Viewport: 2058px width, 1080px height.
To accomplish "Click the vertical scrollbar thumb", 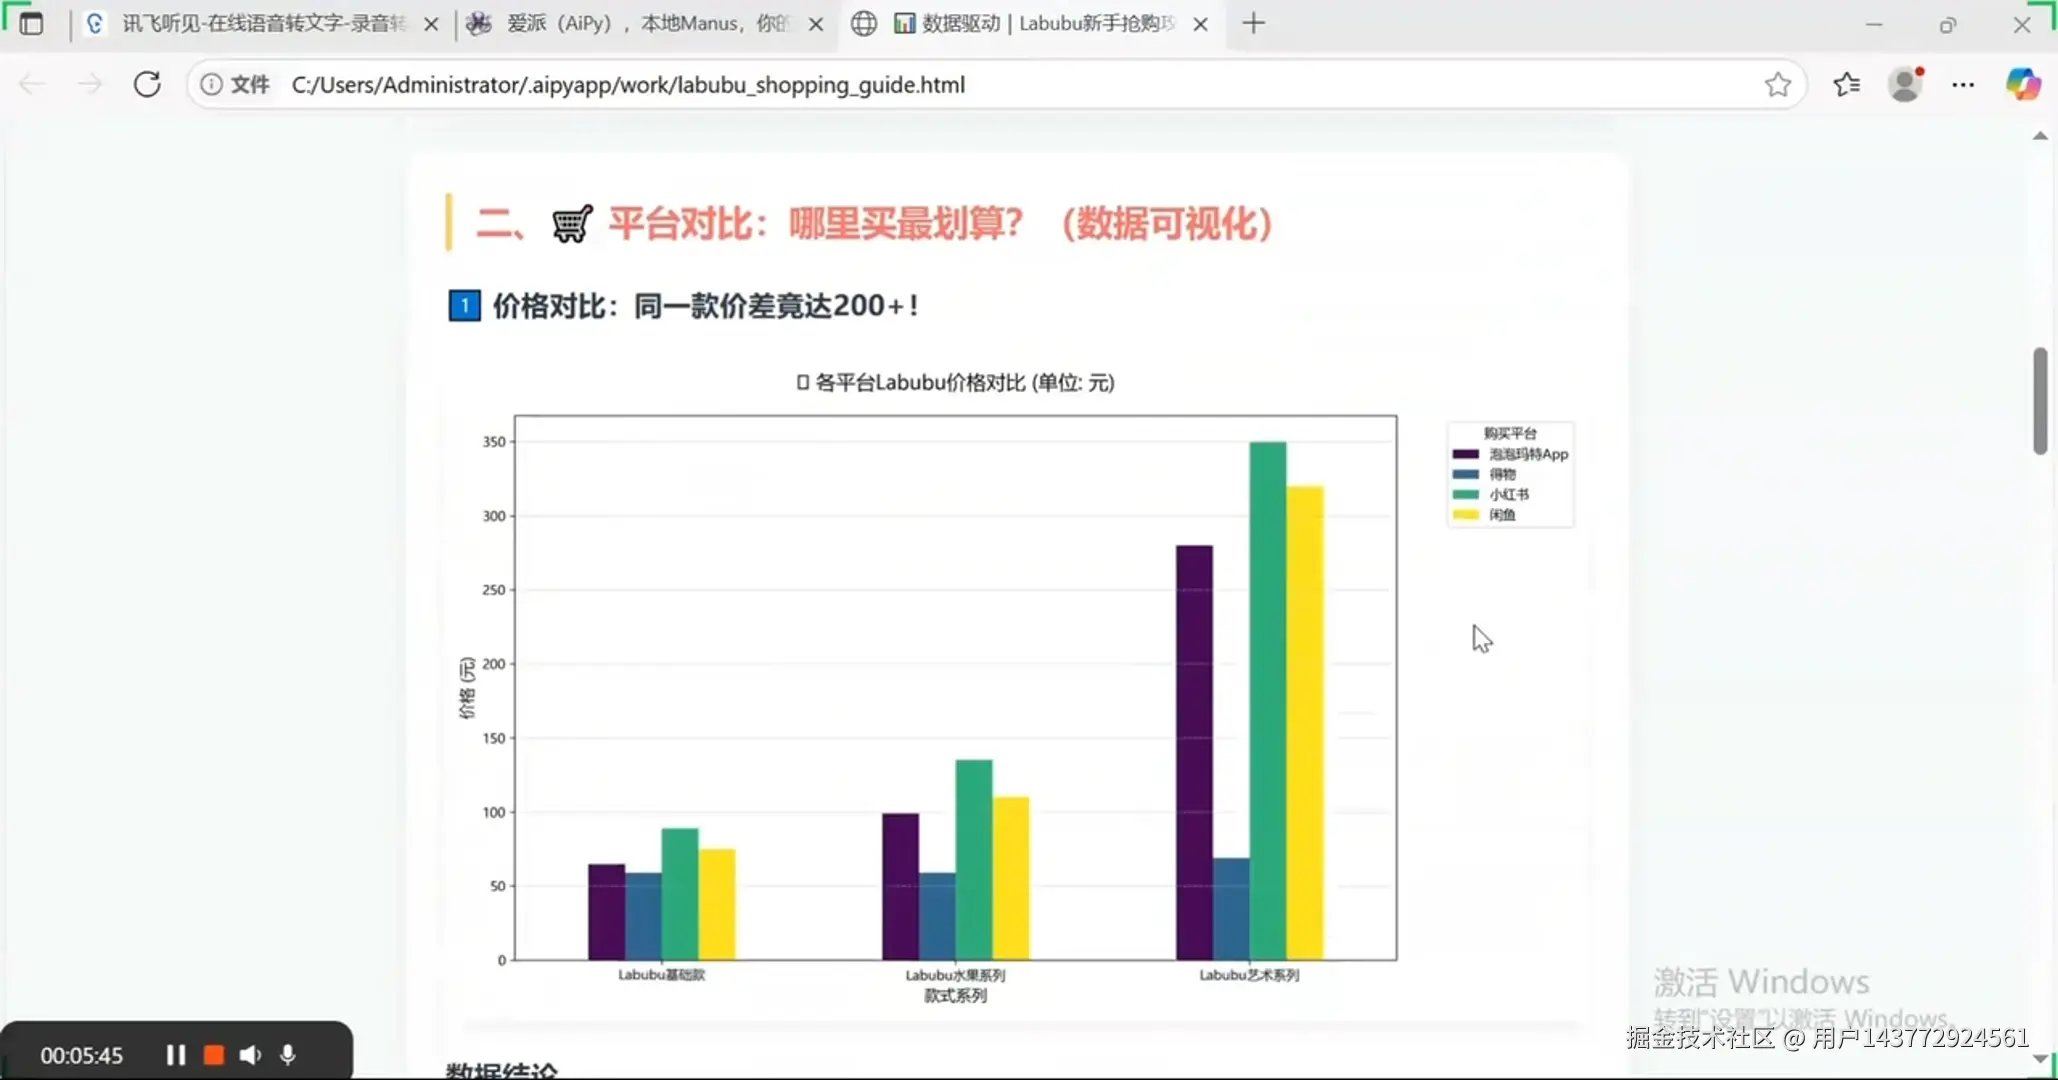I will click(2040, 400).
